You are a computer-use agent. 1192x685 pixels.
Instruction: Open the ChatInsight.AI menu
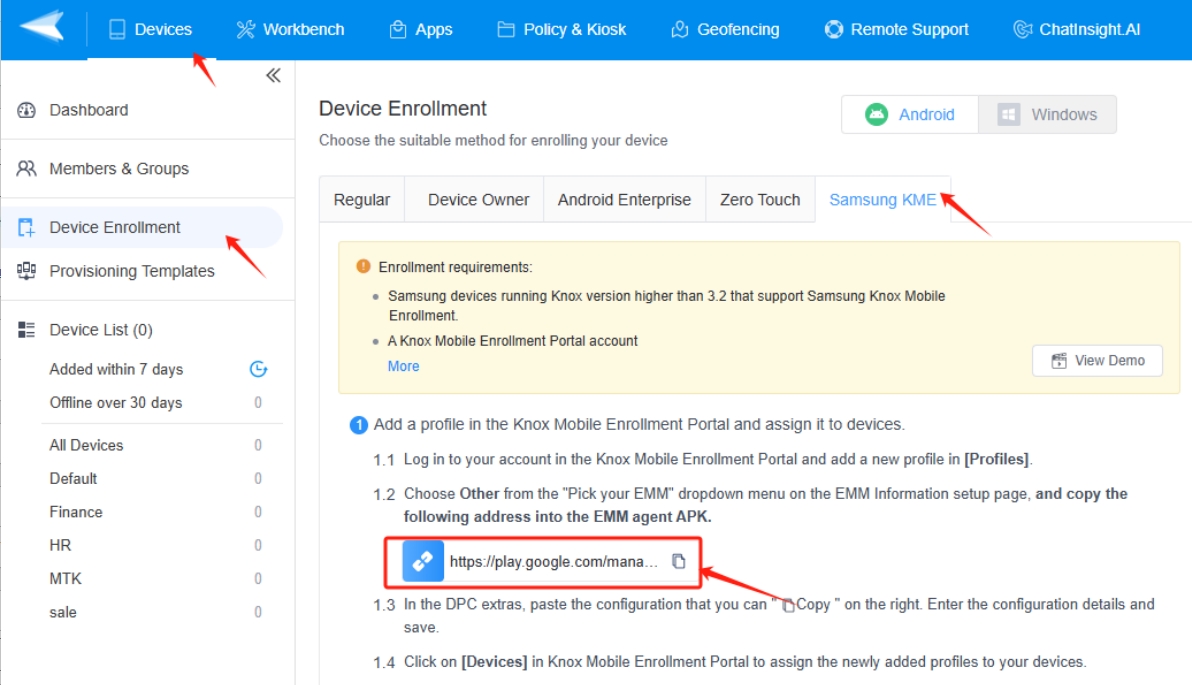tap(1076, 30)
